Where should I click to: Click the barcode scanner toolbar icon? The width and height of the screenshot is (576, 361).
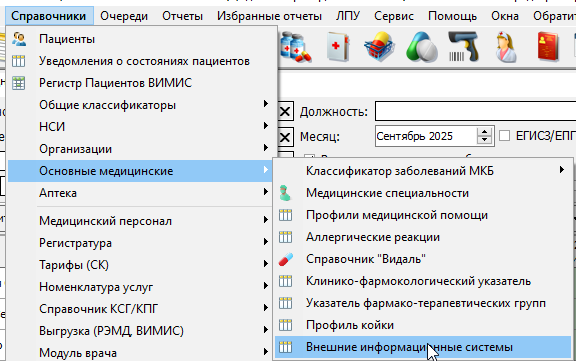(x=463, y=47)
